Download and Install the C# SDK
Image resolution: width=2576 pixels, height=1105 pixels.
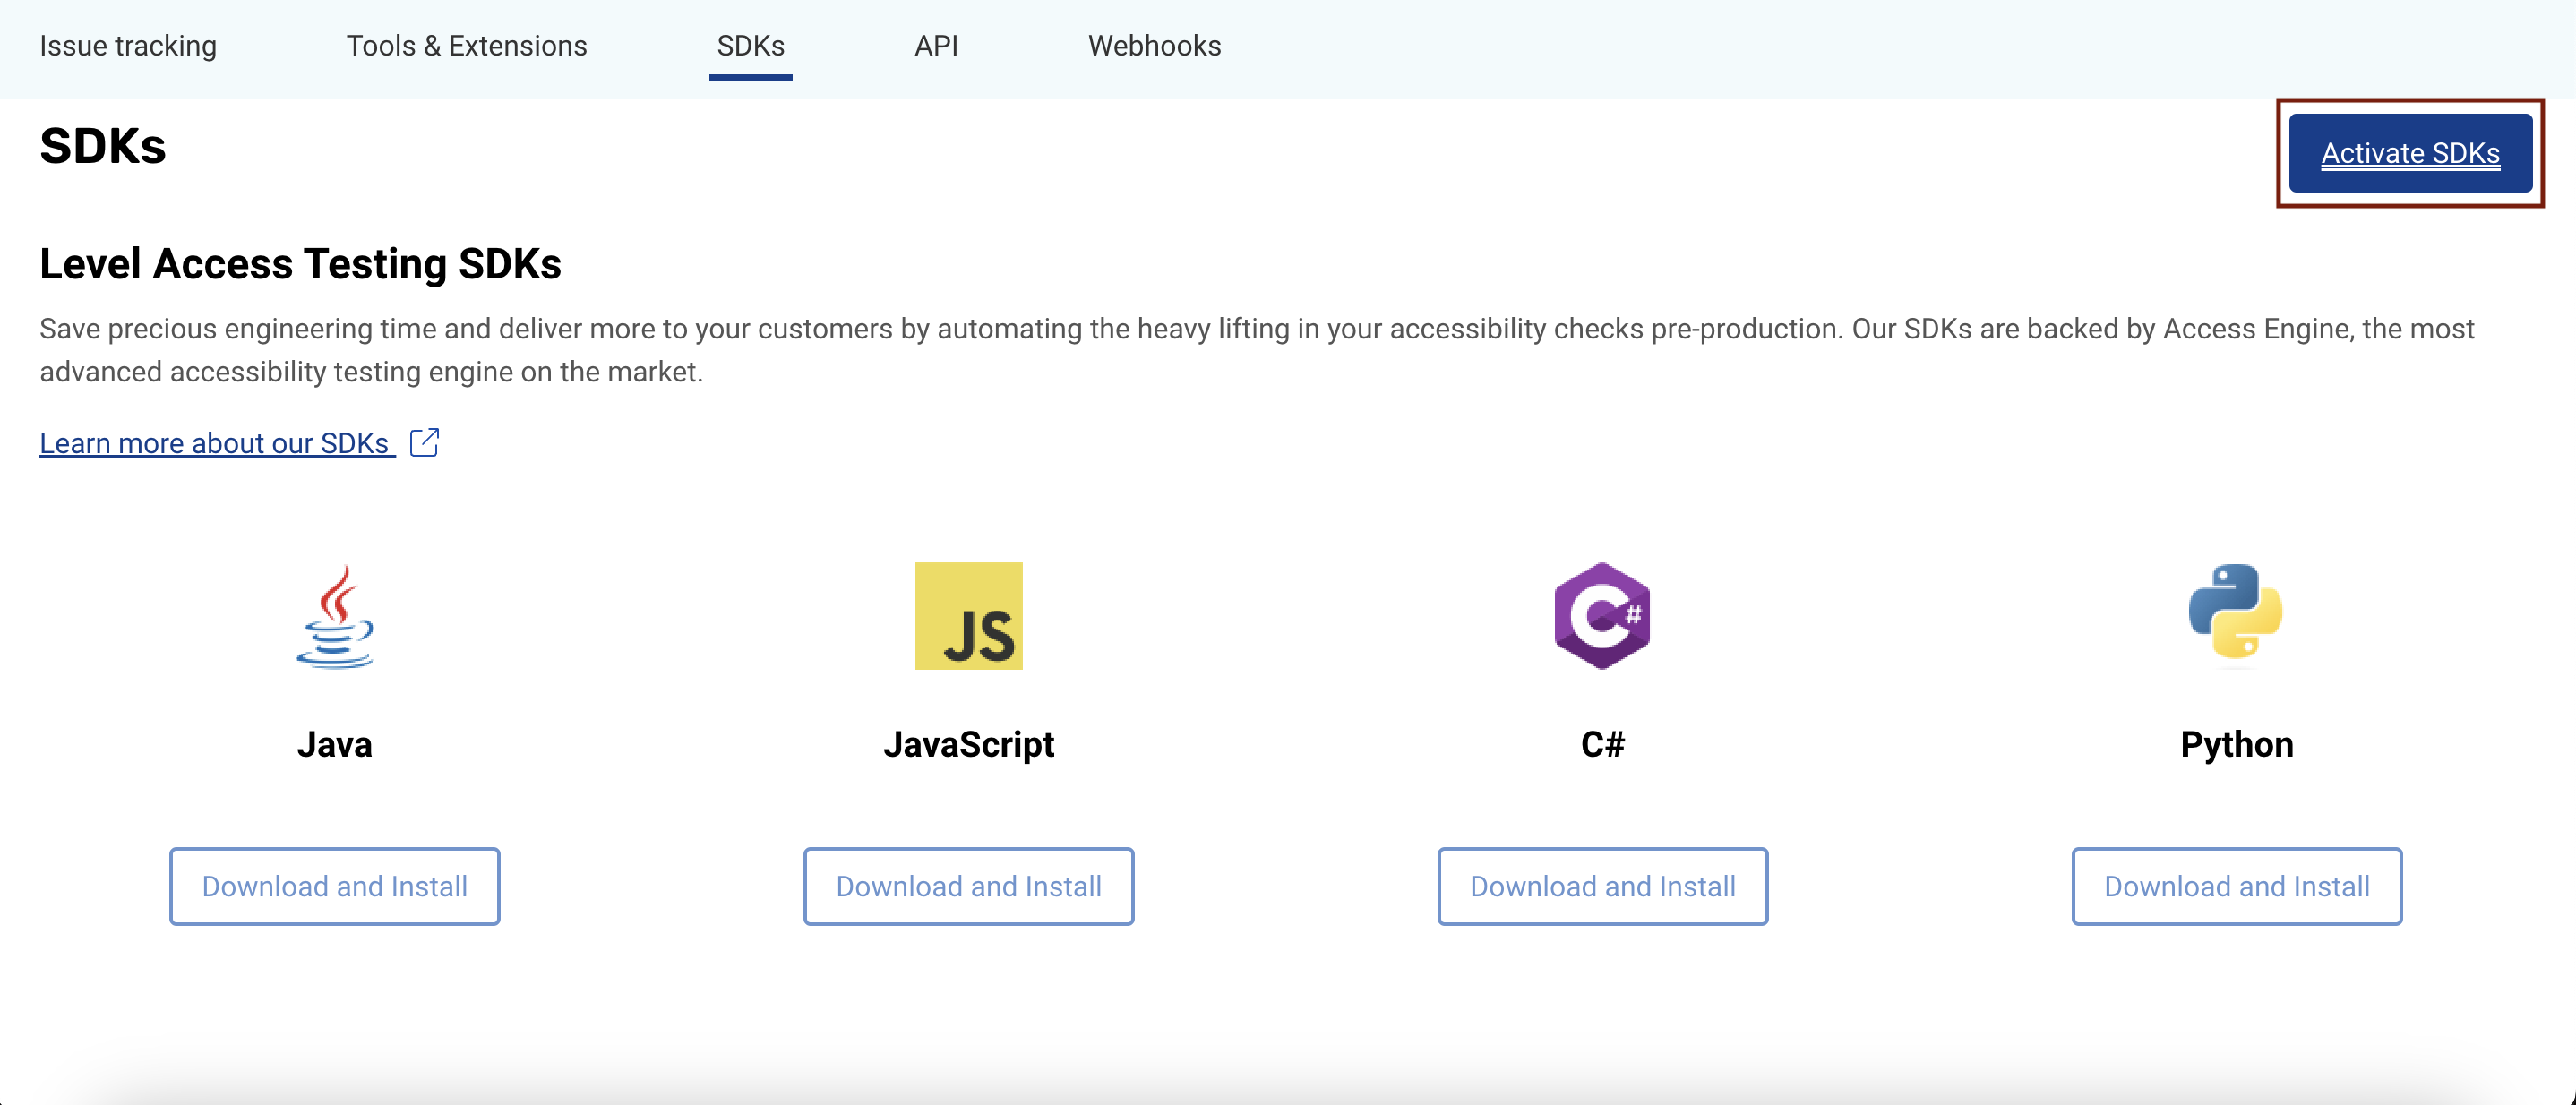click(1602, 886)
